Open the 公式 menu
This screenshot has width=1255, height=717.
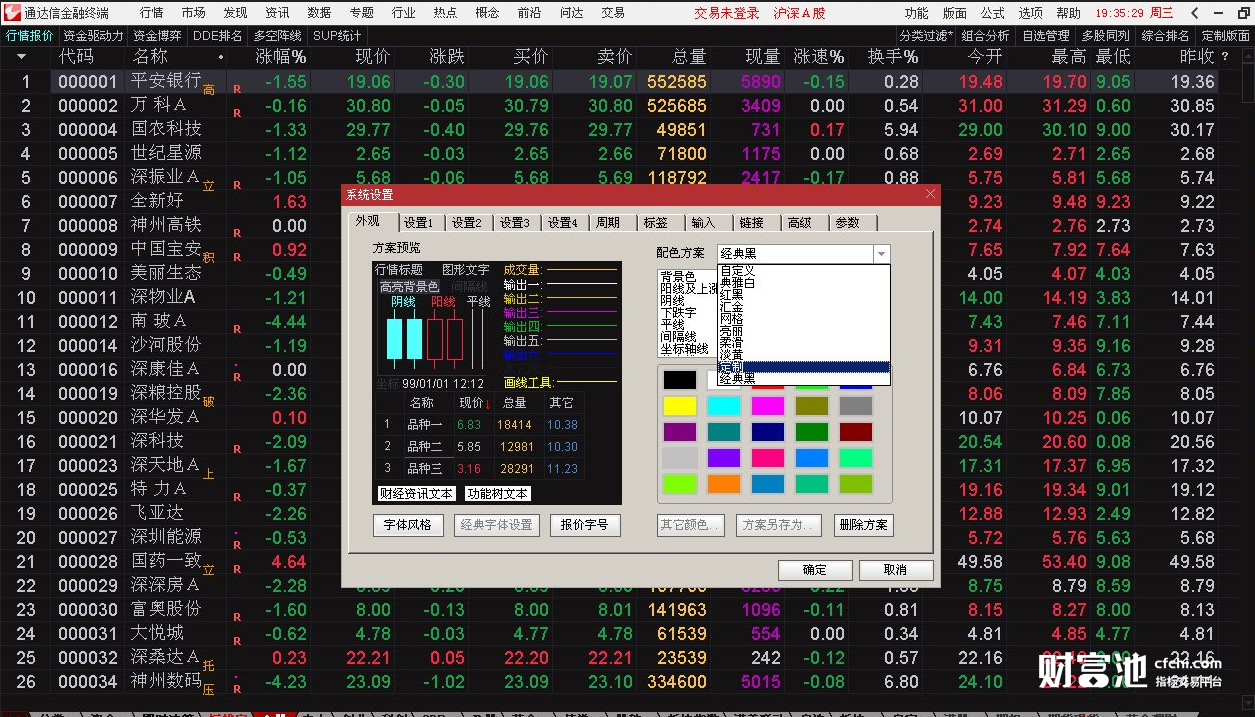(992, 13)
